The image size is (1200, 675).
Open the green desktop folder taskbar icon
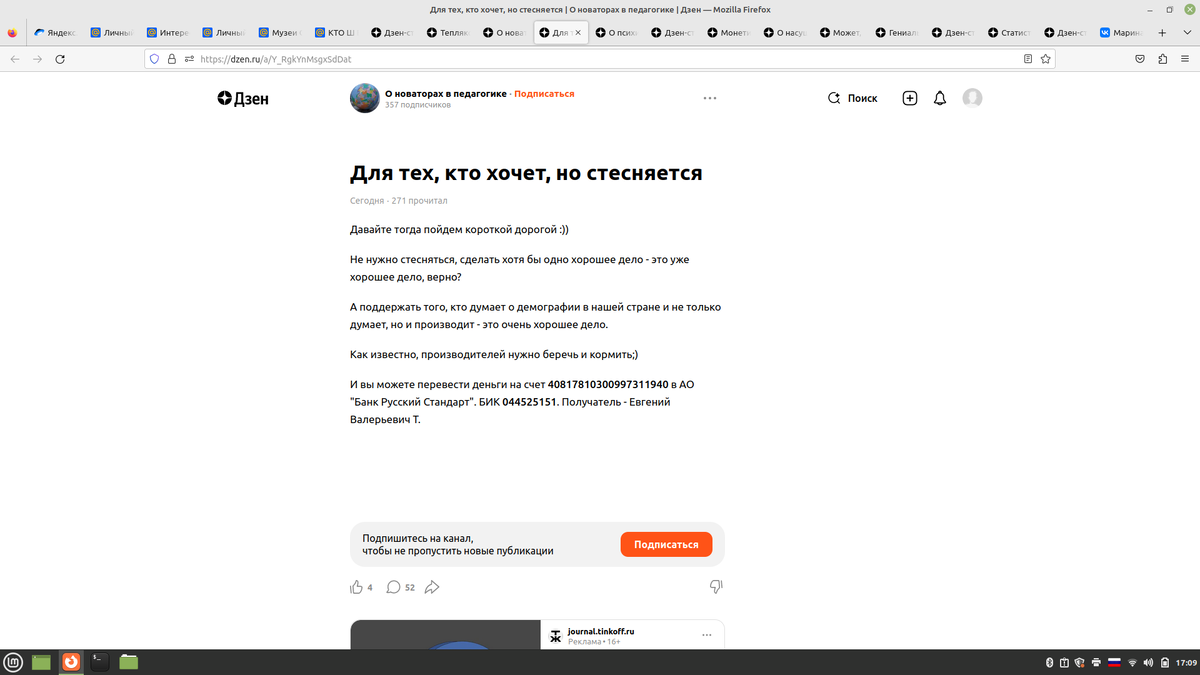(x=41, y=661)
